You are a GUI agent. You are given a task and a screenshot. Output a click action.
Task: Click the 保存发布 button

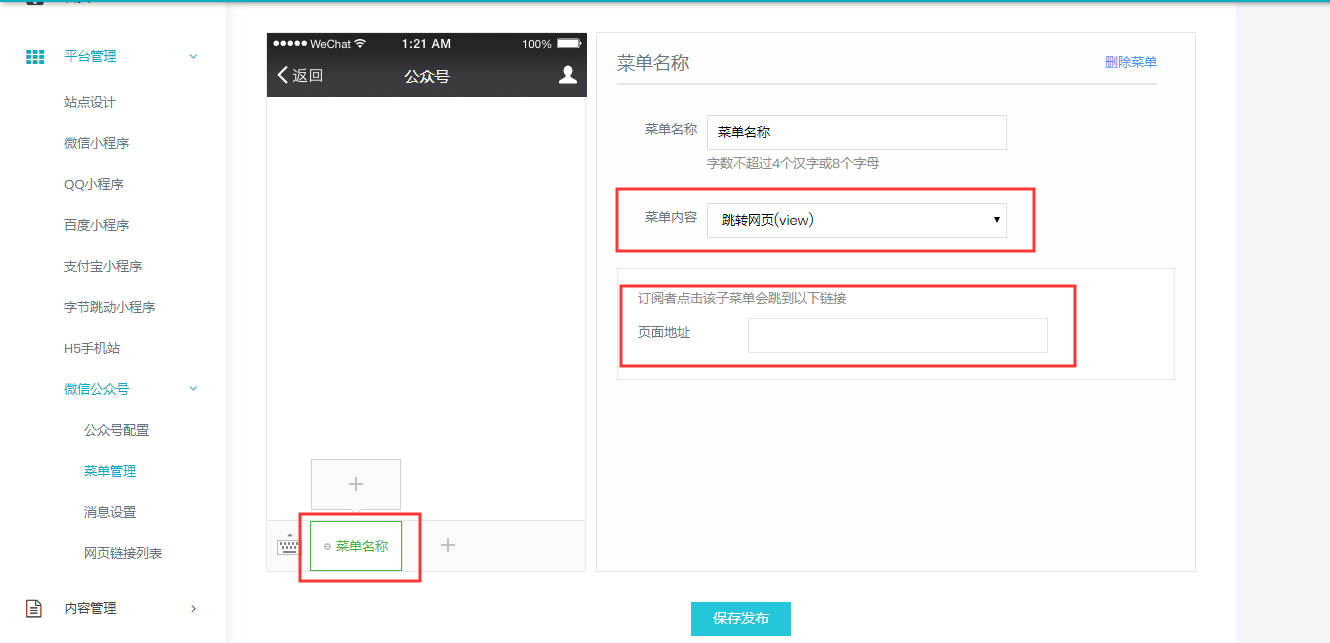click(x=740, y=619)
